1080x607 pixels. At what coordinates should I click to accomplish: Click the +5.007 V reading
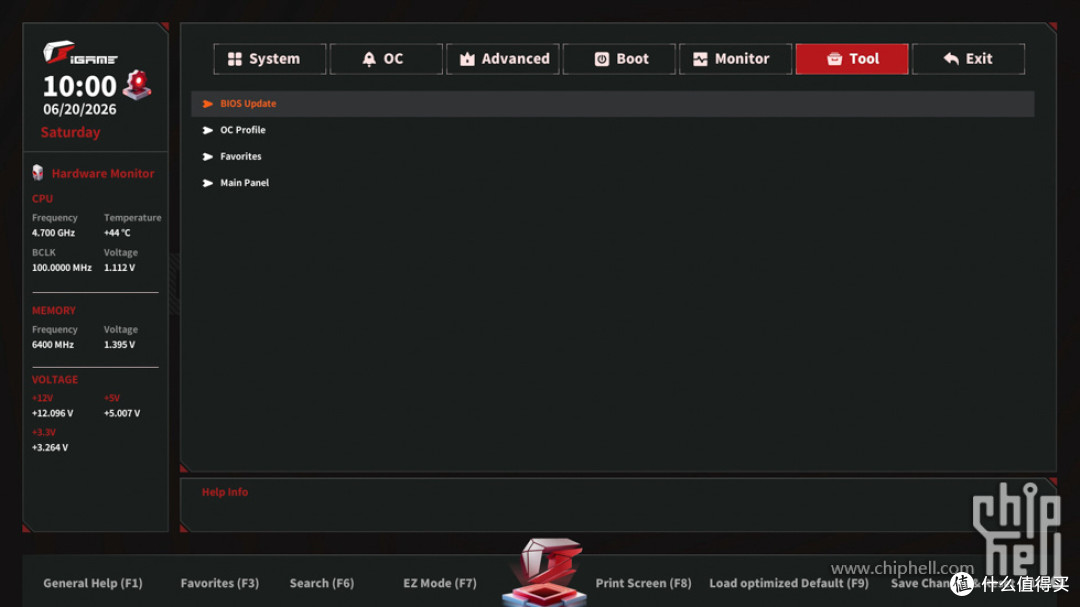(122, 413)
